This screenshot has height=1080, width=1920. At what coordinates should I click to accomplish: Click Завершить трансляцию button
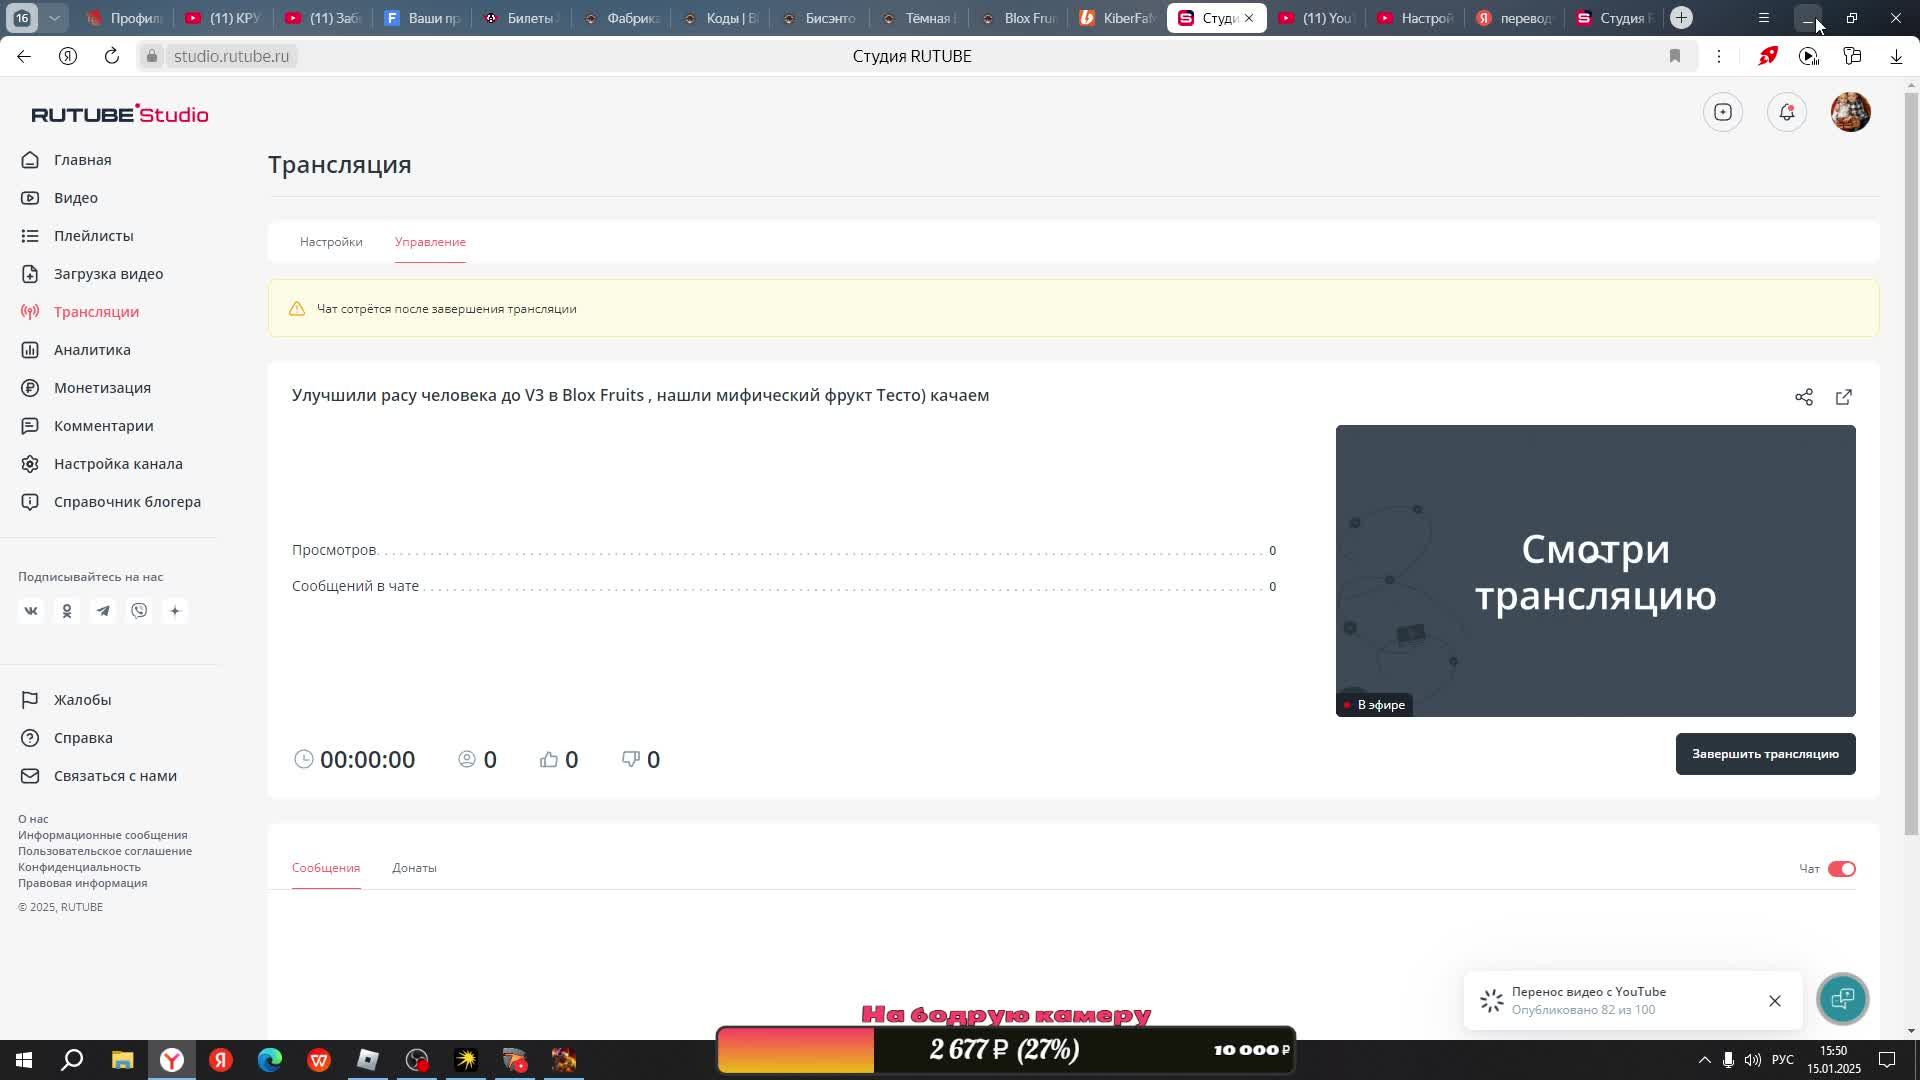(1765, 754)
